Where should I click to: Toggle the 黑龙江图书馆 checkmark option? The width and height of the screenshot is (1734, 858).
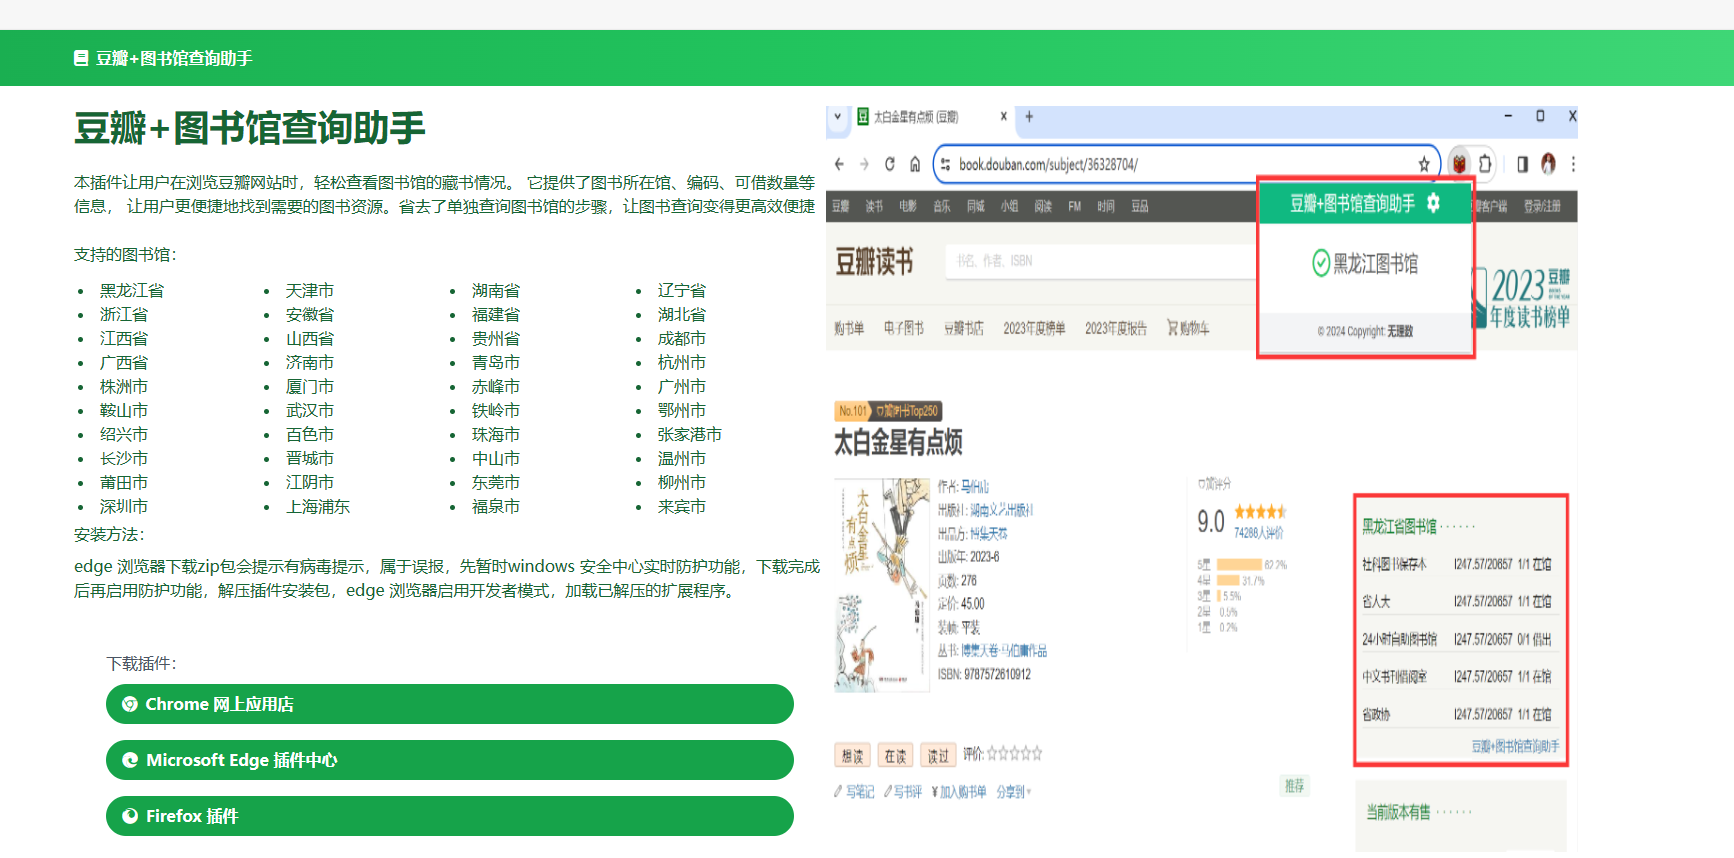pos(1321,263)
